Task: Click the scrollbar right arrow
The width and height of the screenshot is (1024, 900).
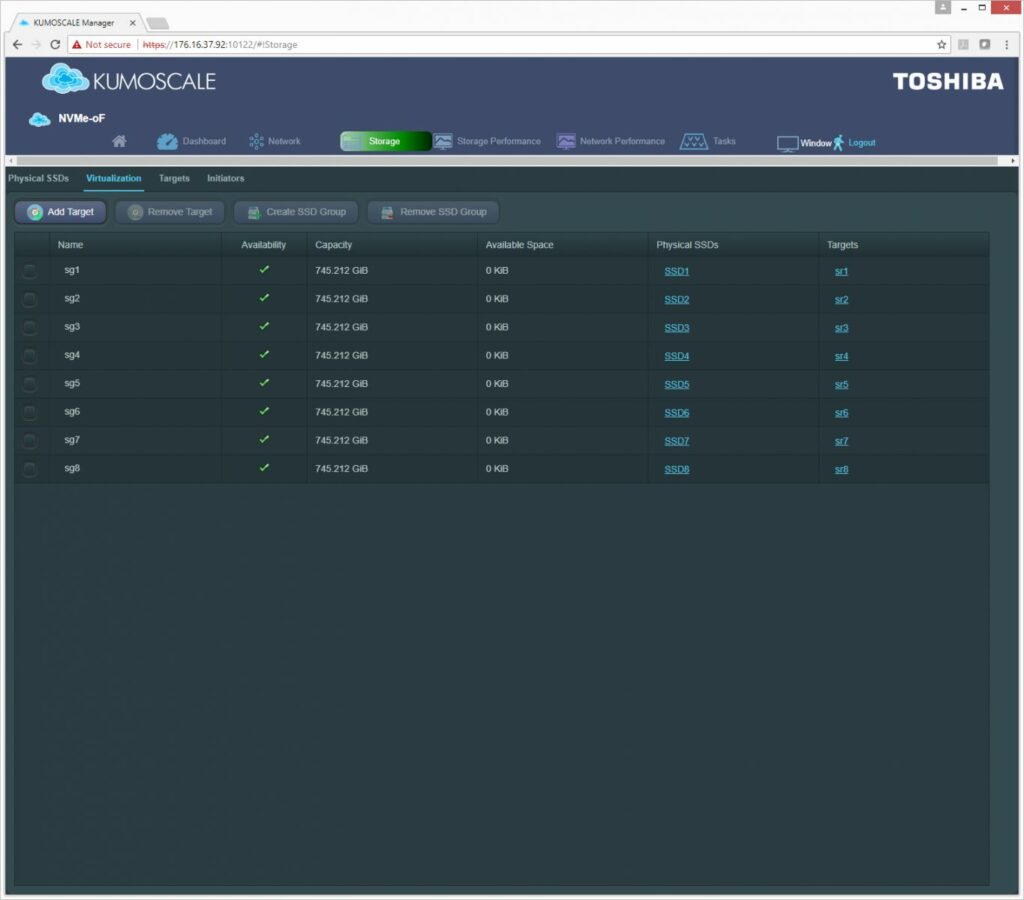Action: point(1012,160)
